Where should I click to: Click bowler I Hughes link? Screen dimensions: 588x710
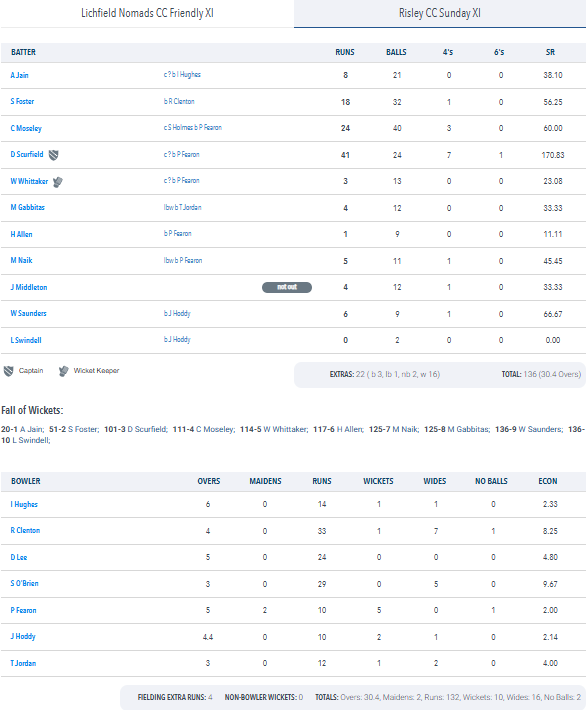click(x=24, y=504)
